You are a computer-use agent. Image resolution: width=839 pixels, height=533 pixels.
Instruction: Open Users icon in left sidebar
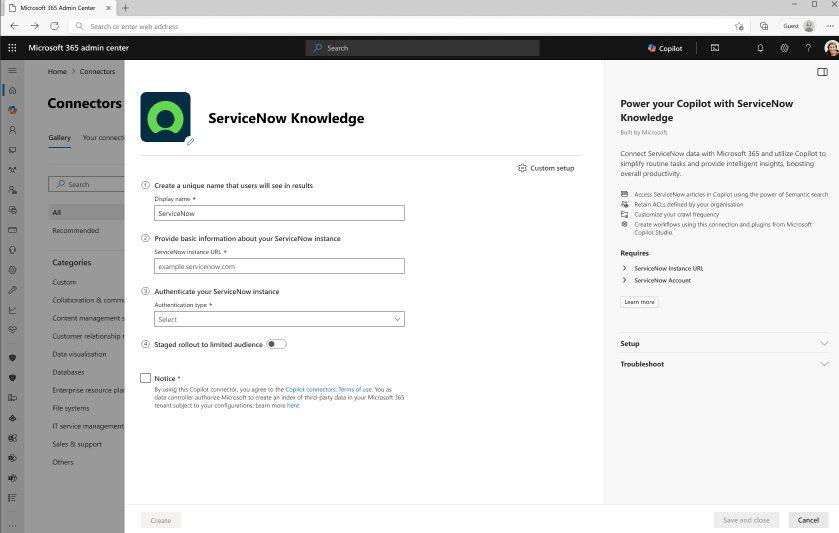click(x=12, y=130)
